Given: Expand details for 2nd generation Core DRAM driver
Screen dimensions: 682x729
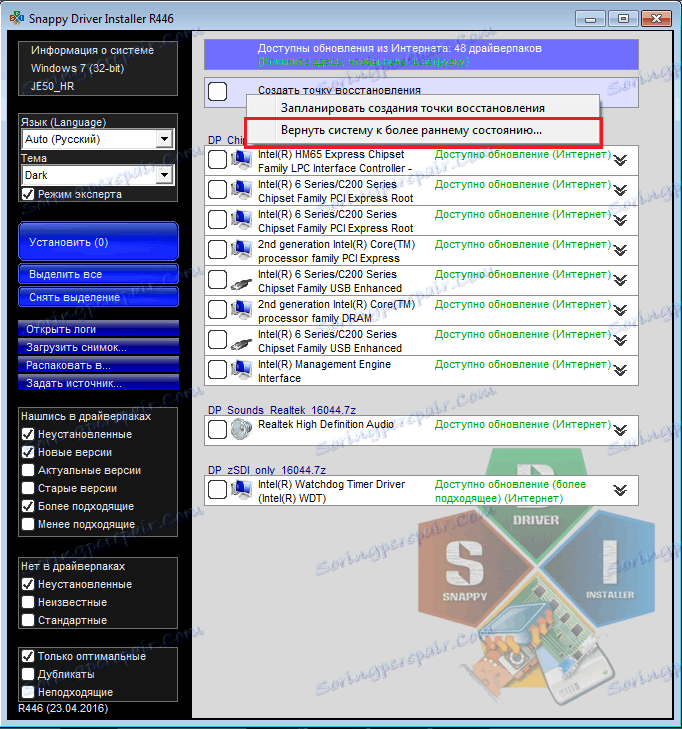Looking at the screenshot, I should tap(620, 311).
